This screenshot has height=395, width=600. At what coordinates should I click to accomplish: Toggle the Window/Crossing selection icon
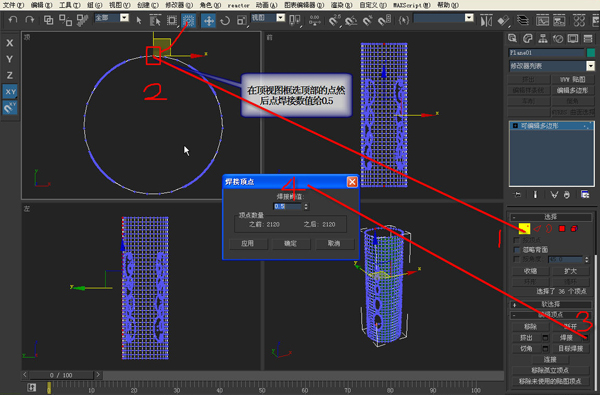point(188,20)
